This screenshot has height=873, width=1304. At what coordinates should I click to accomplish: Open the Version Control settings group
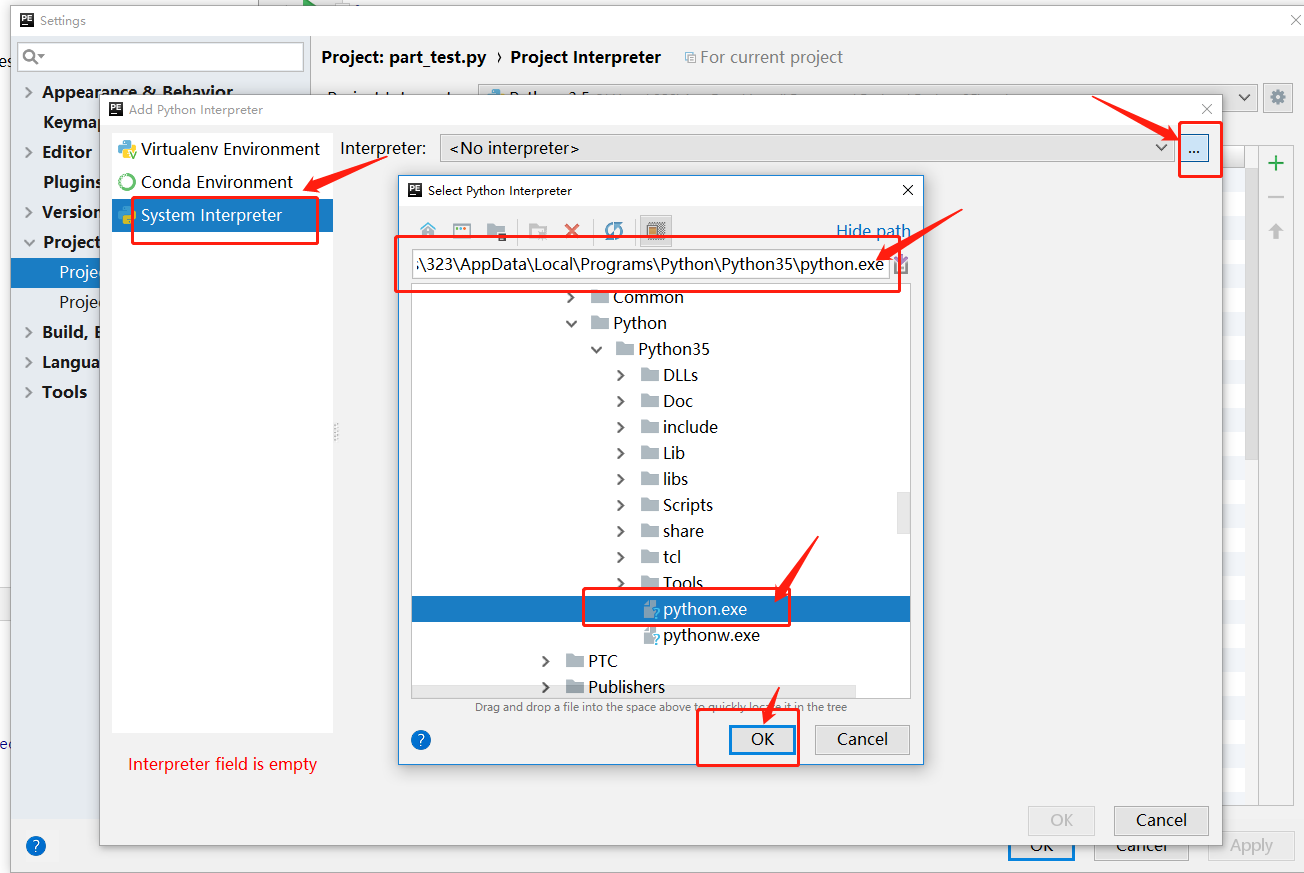click(70, 212)
